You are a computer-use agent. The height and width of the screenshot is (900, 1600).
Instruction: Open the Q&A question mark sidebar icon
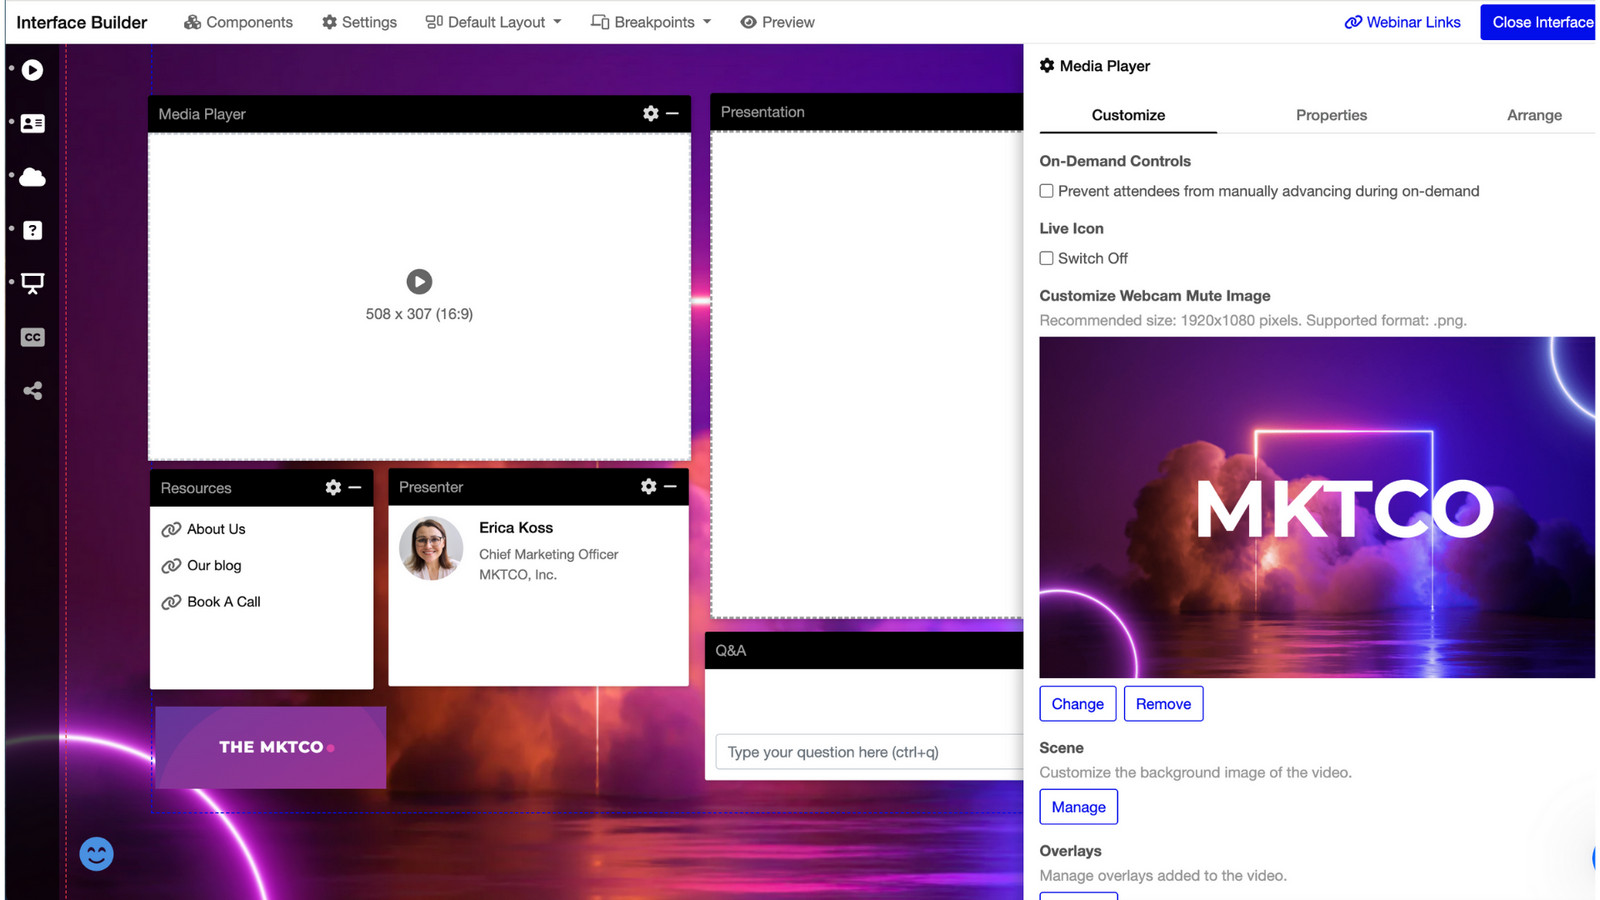(x=32, y=230)
